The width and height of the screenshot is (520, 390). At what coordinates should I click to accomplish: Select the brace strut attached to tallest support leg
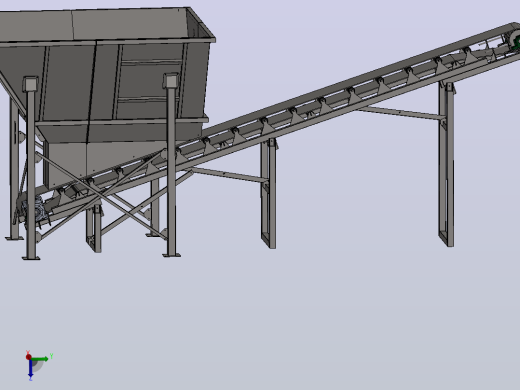coord(400,112)
